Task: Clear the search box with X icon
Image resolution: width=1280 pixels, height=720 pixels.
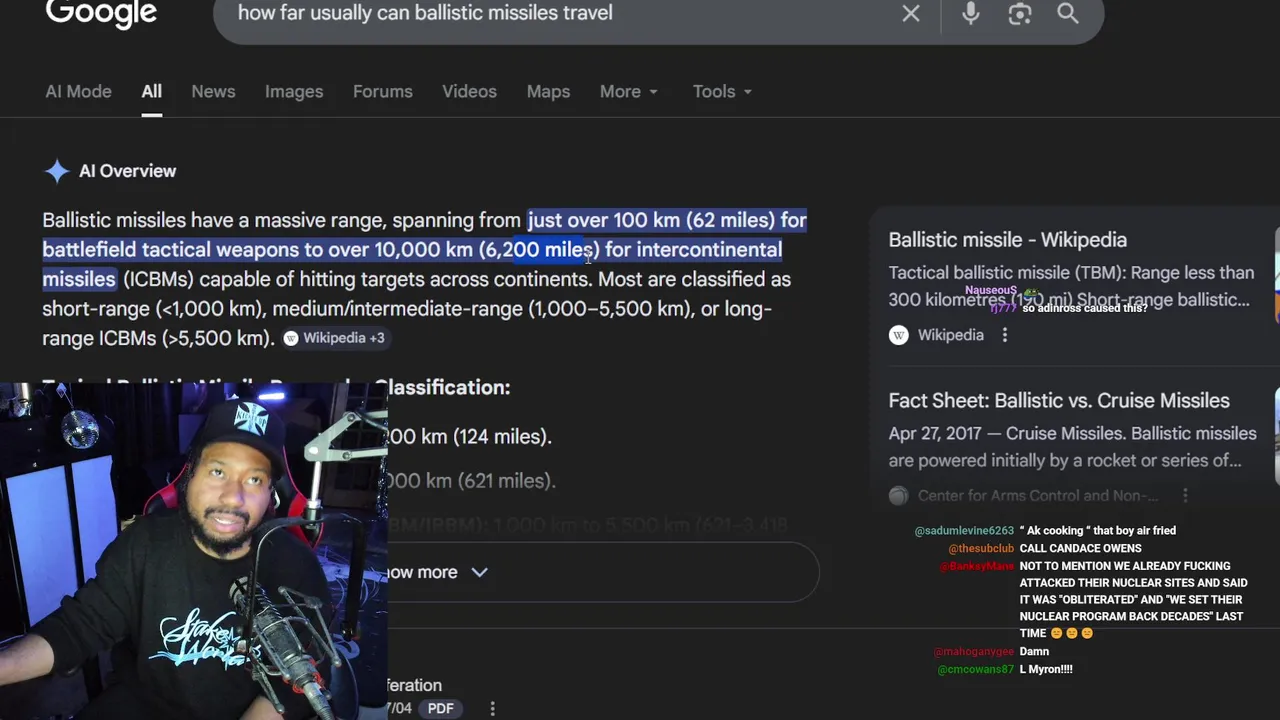Action: [x=911, y=14]
